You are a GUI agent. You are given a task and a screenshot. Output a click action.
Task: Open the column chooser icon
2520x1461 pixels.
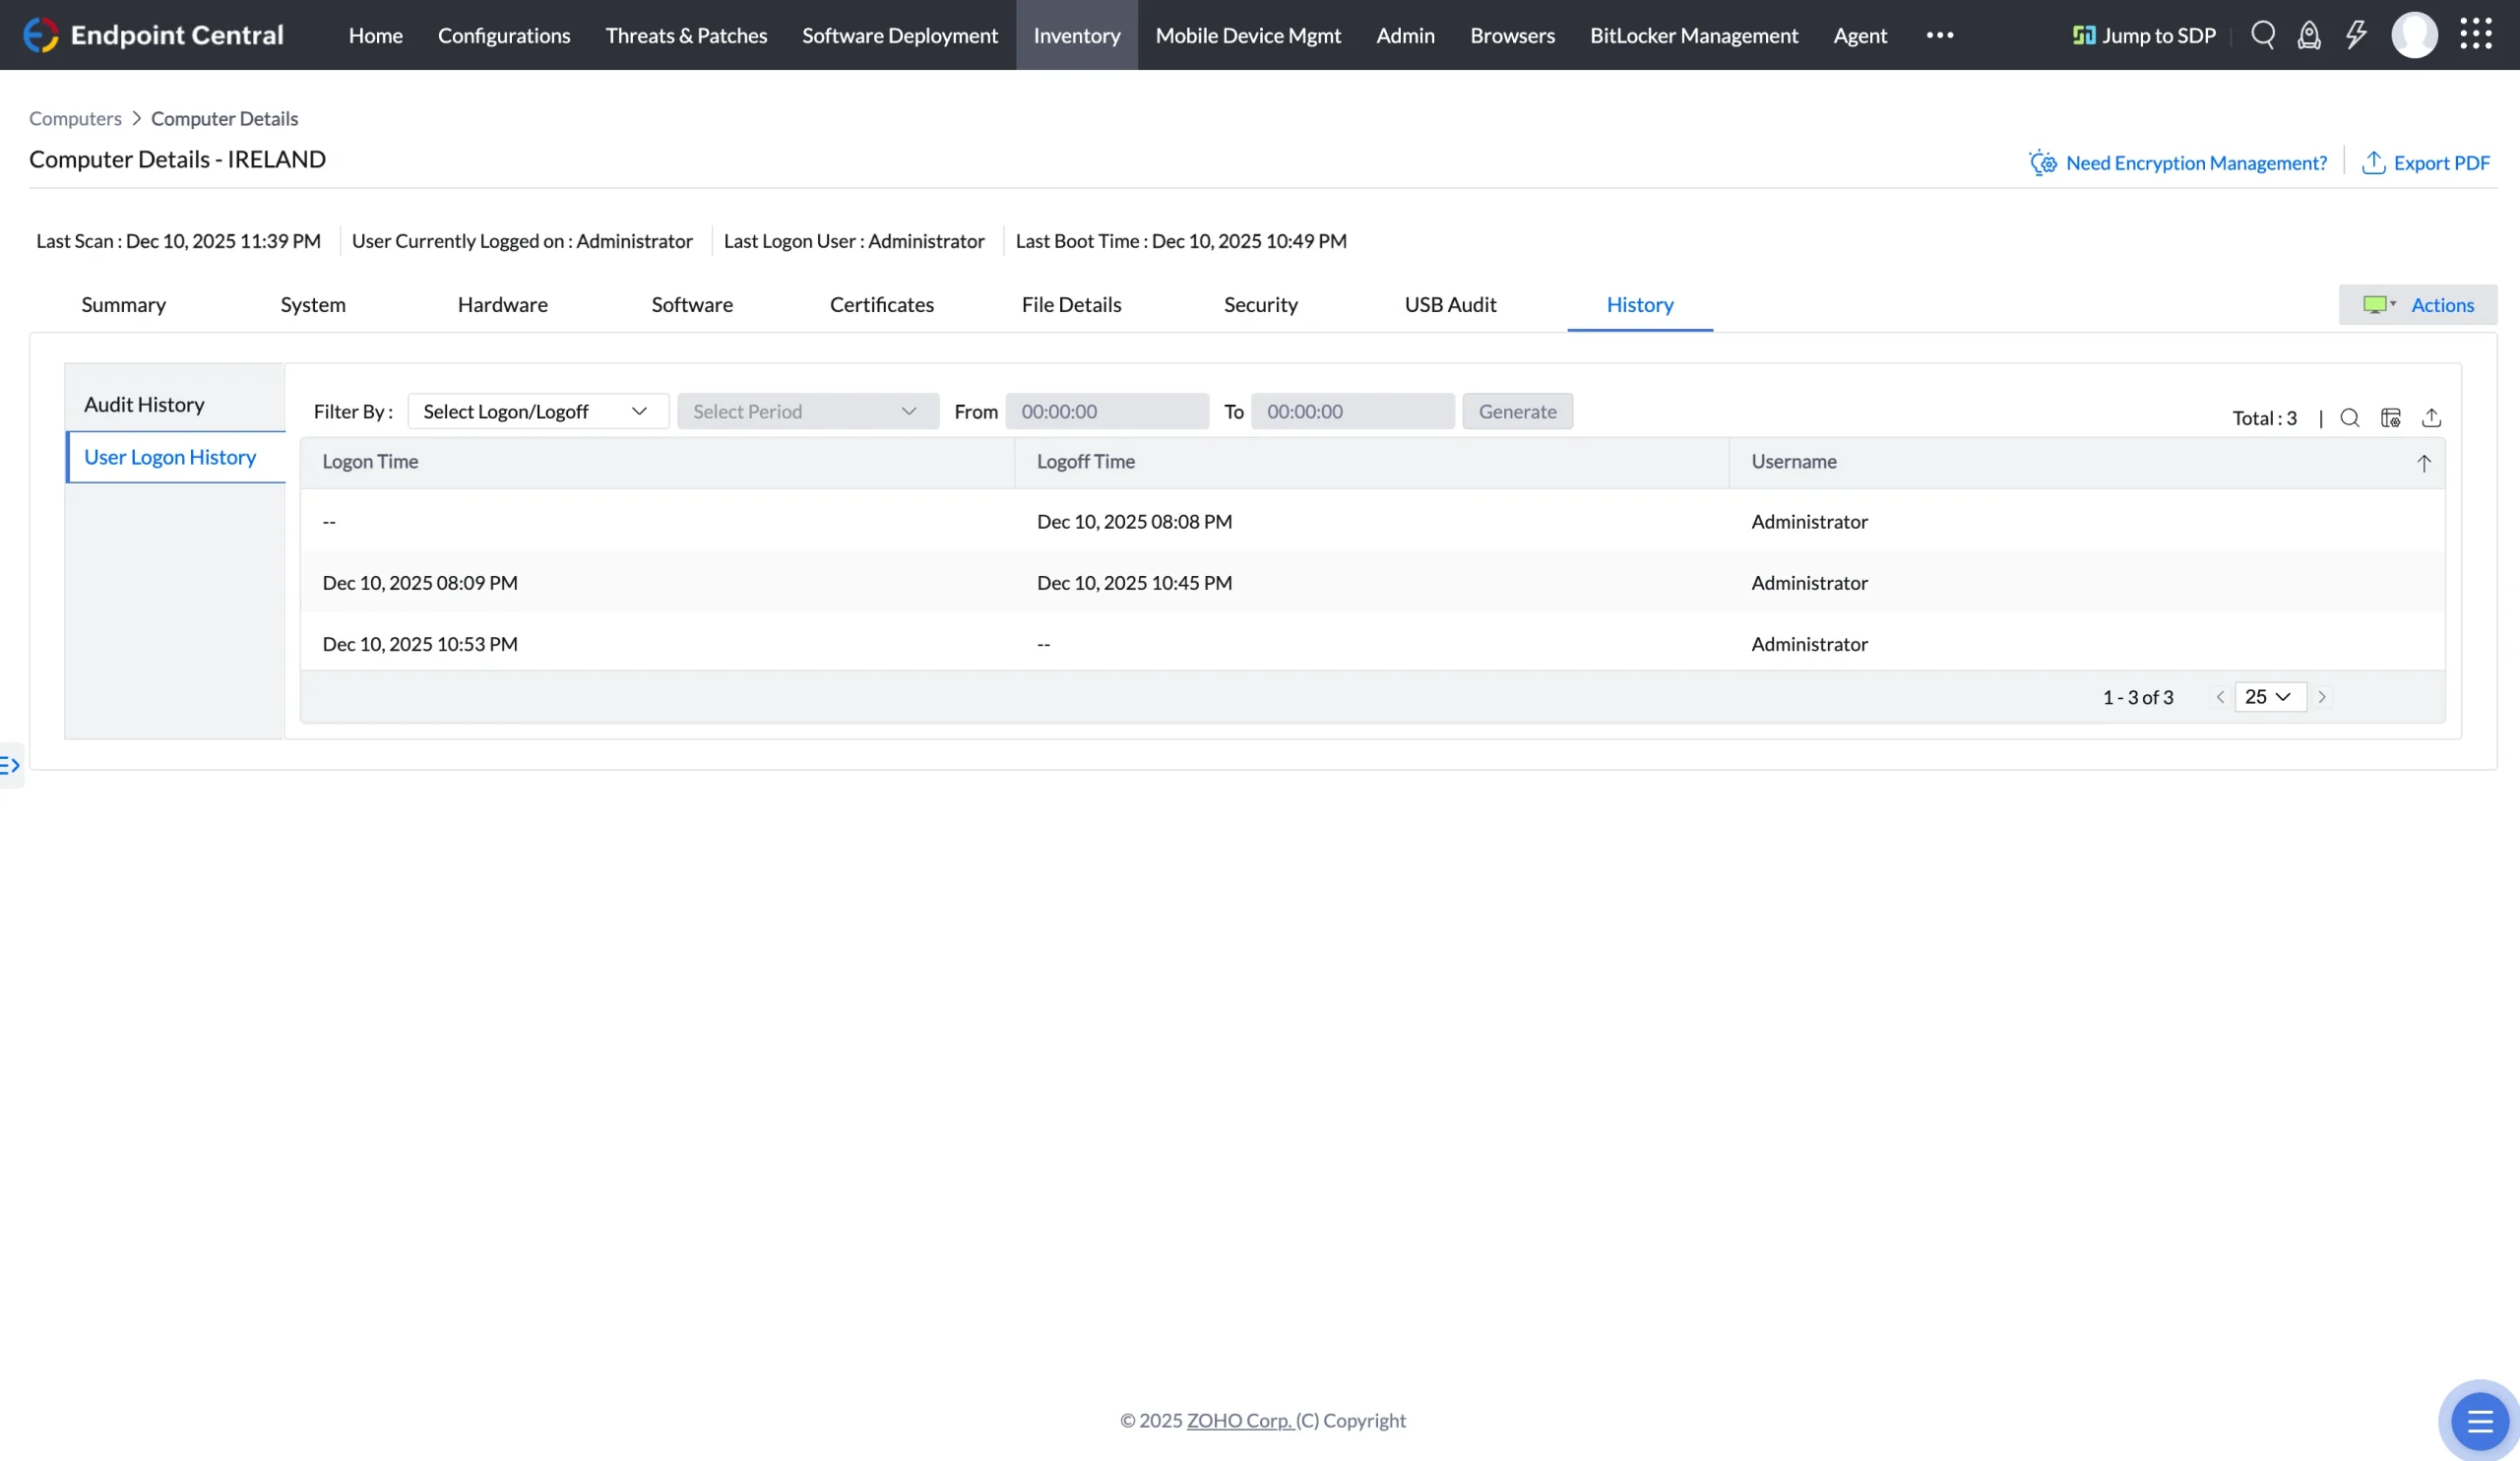coord(2391,418)
